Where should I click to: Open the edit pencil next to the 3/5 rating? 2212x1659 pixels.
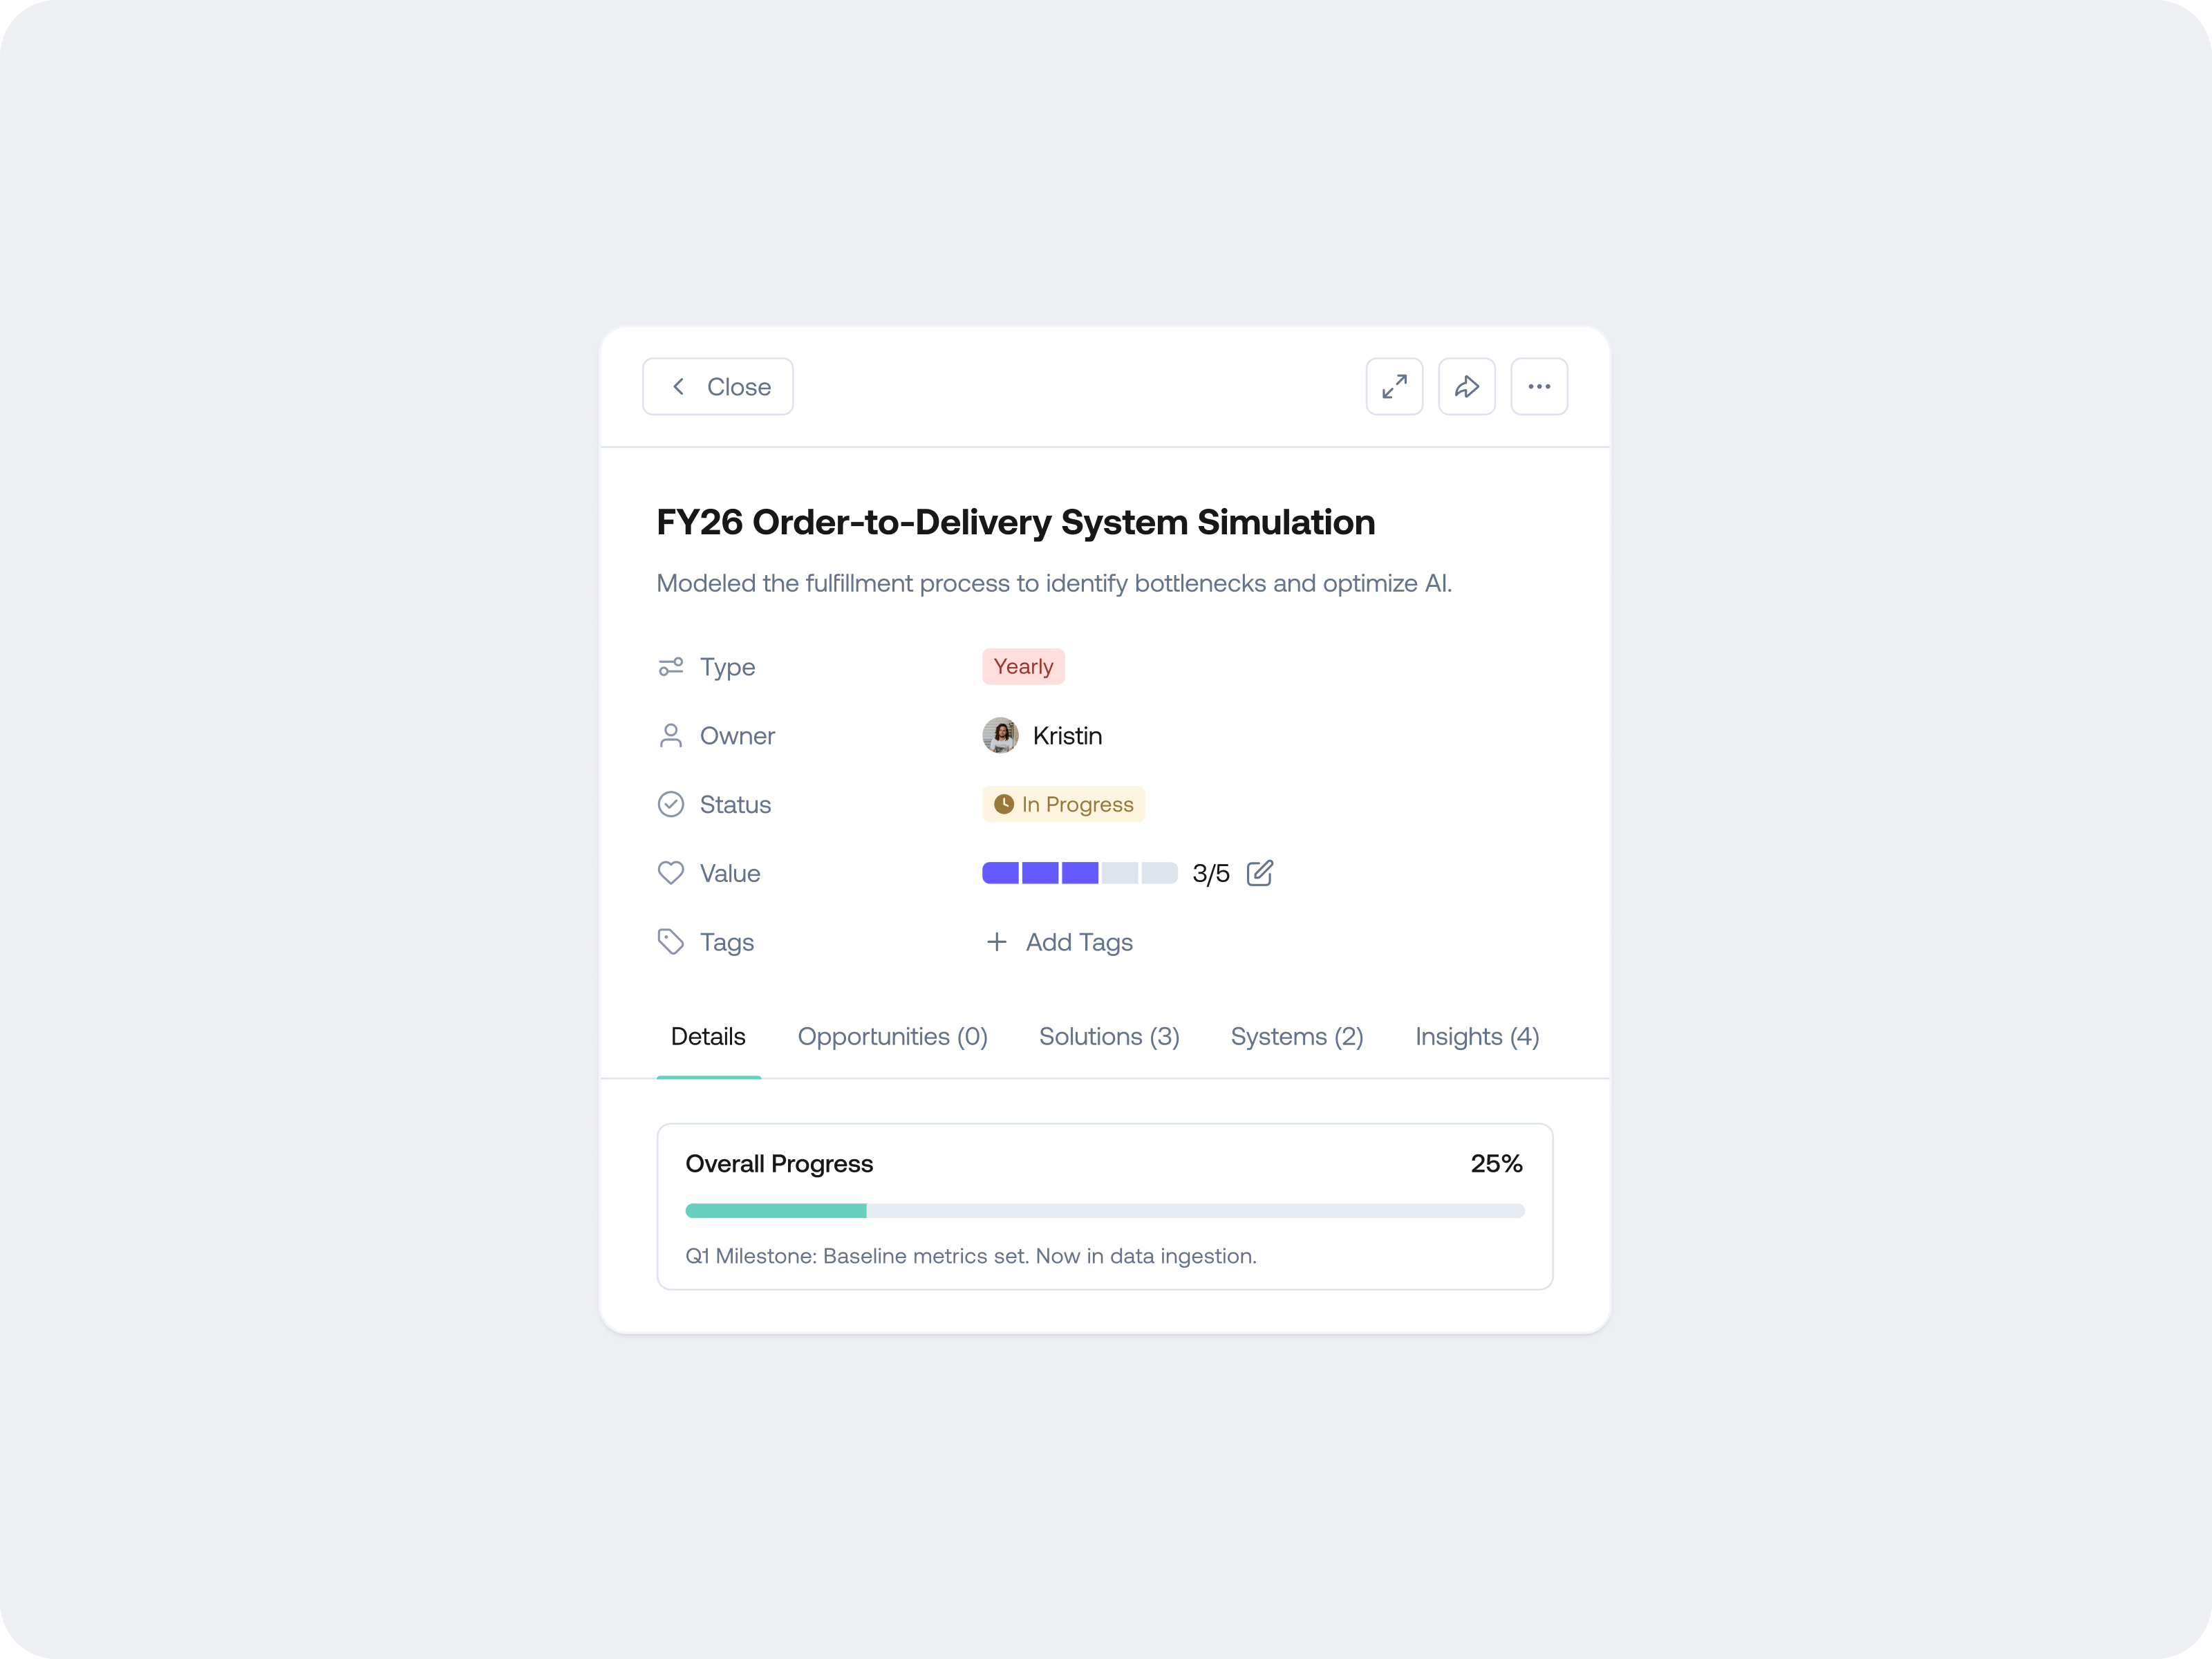(x=1260, y=873)
